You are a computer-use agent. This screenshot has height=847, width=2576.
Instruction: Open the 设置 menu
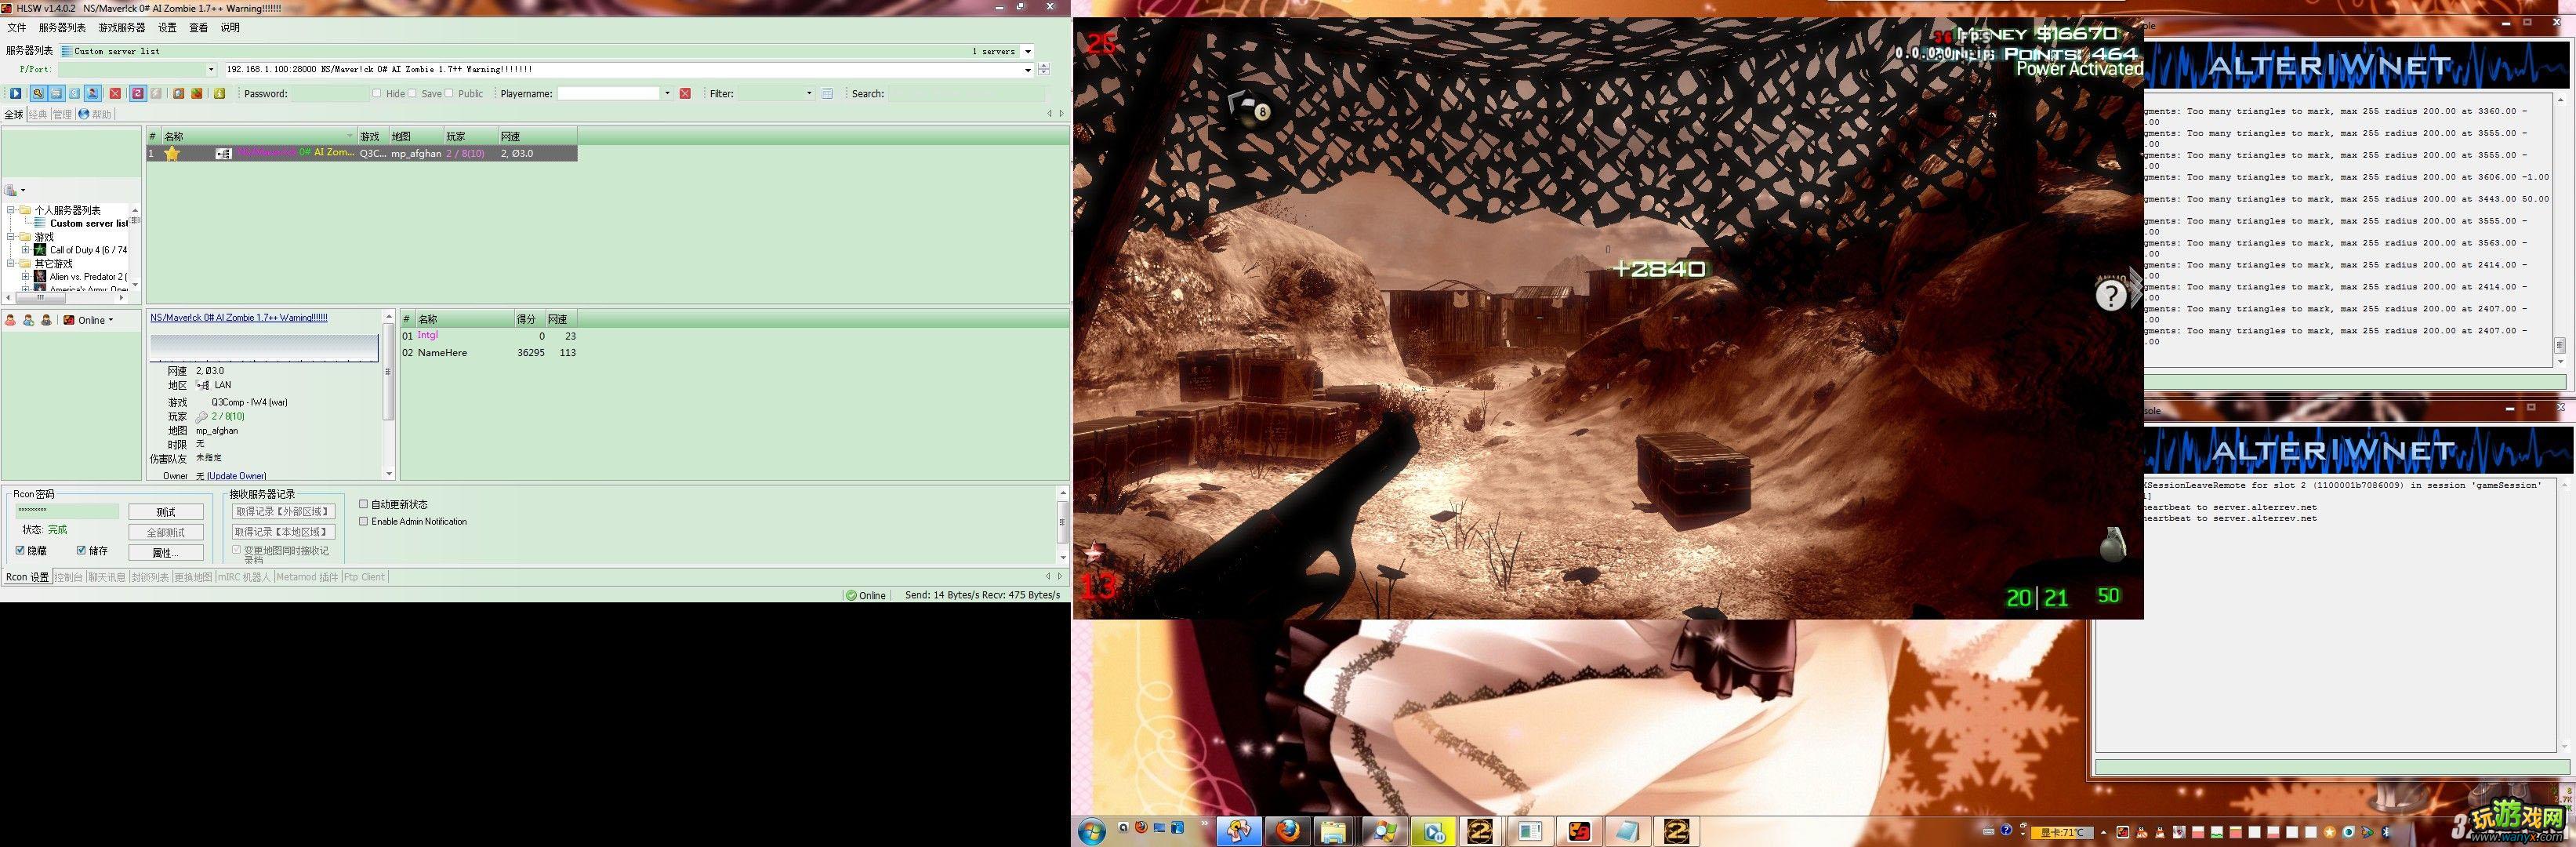pyautogui.click(x=168, y=28)
